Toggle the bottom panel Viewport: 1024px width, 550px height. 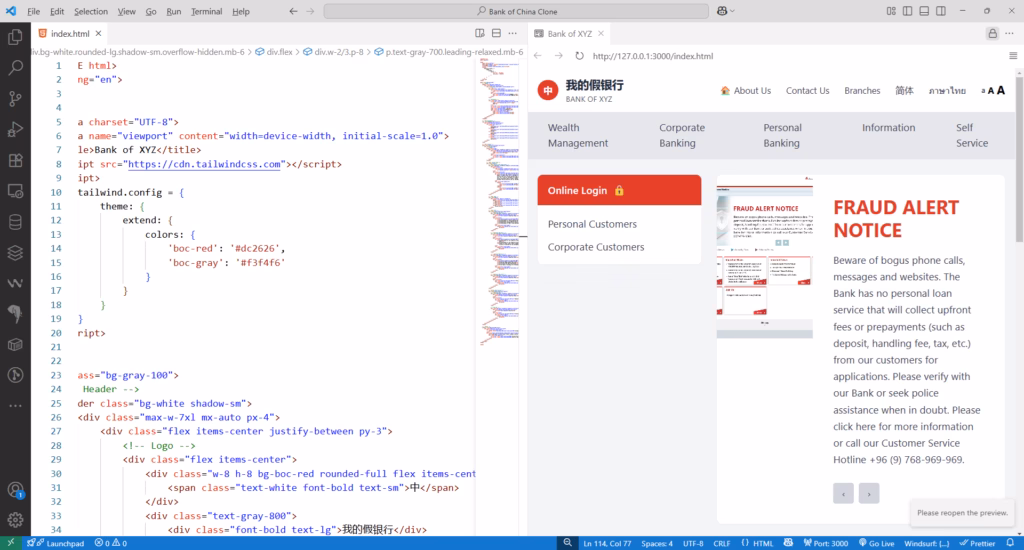click(924, 11)
